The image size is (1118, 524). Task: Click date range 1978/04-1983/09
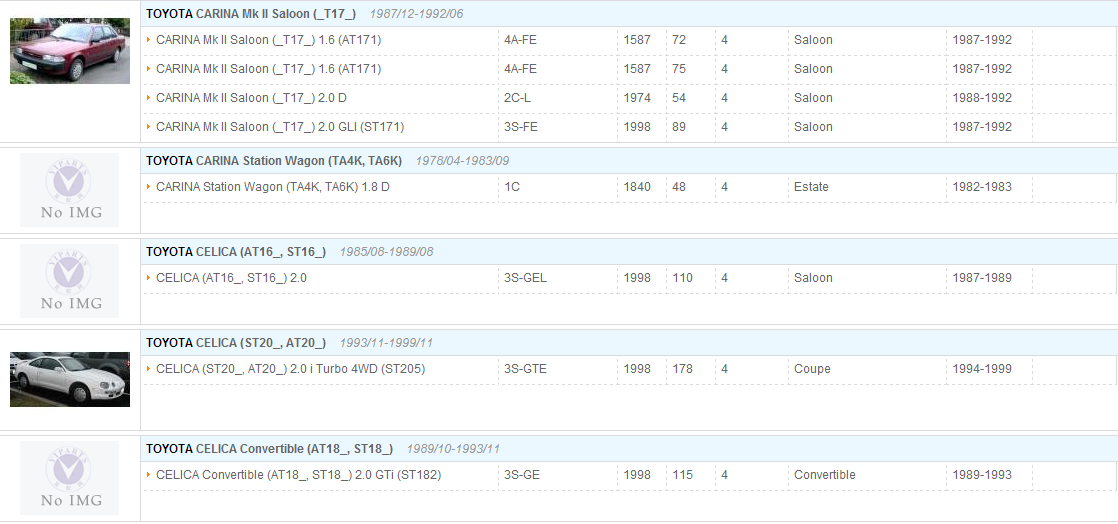pos(462,161)
